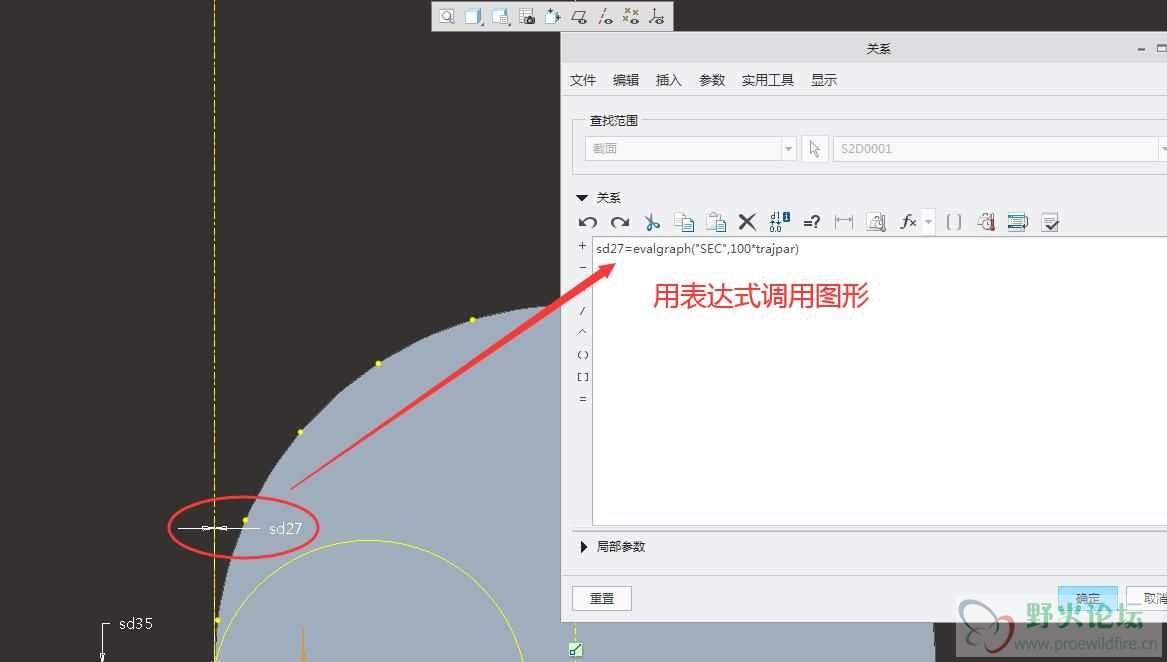This screenshot has height=662, width=1167.
Task: Collapse the 关系 section
Action: click(x=582, y=198)
